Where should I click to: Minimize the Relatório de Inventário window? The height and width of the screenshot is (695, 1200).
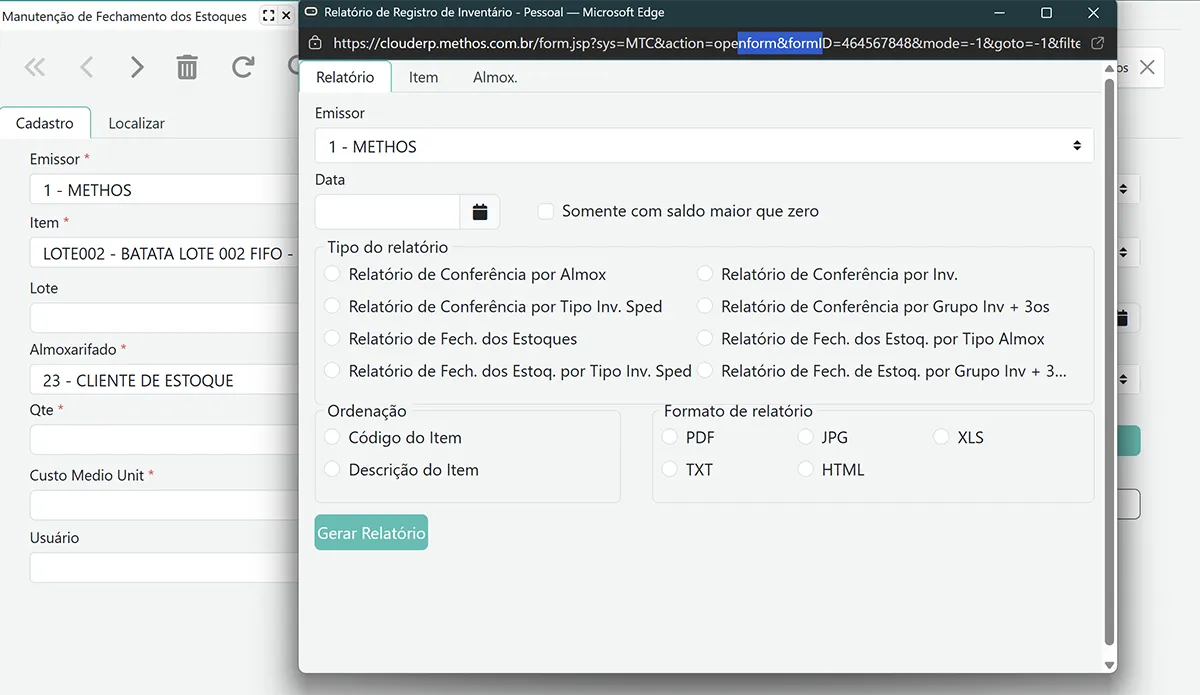(x=997, y=13)
